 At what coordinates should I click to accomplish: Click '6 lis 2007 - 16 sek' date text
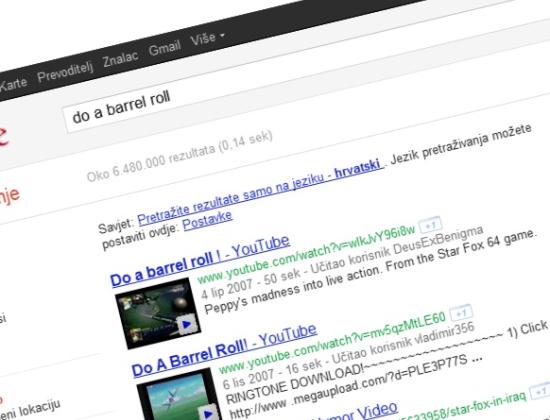(x=272, y=373)
